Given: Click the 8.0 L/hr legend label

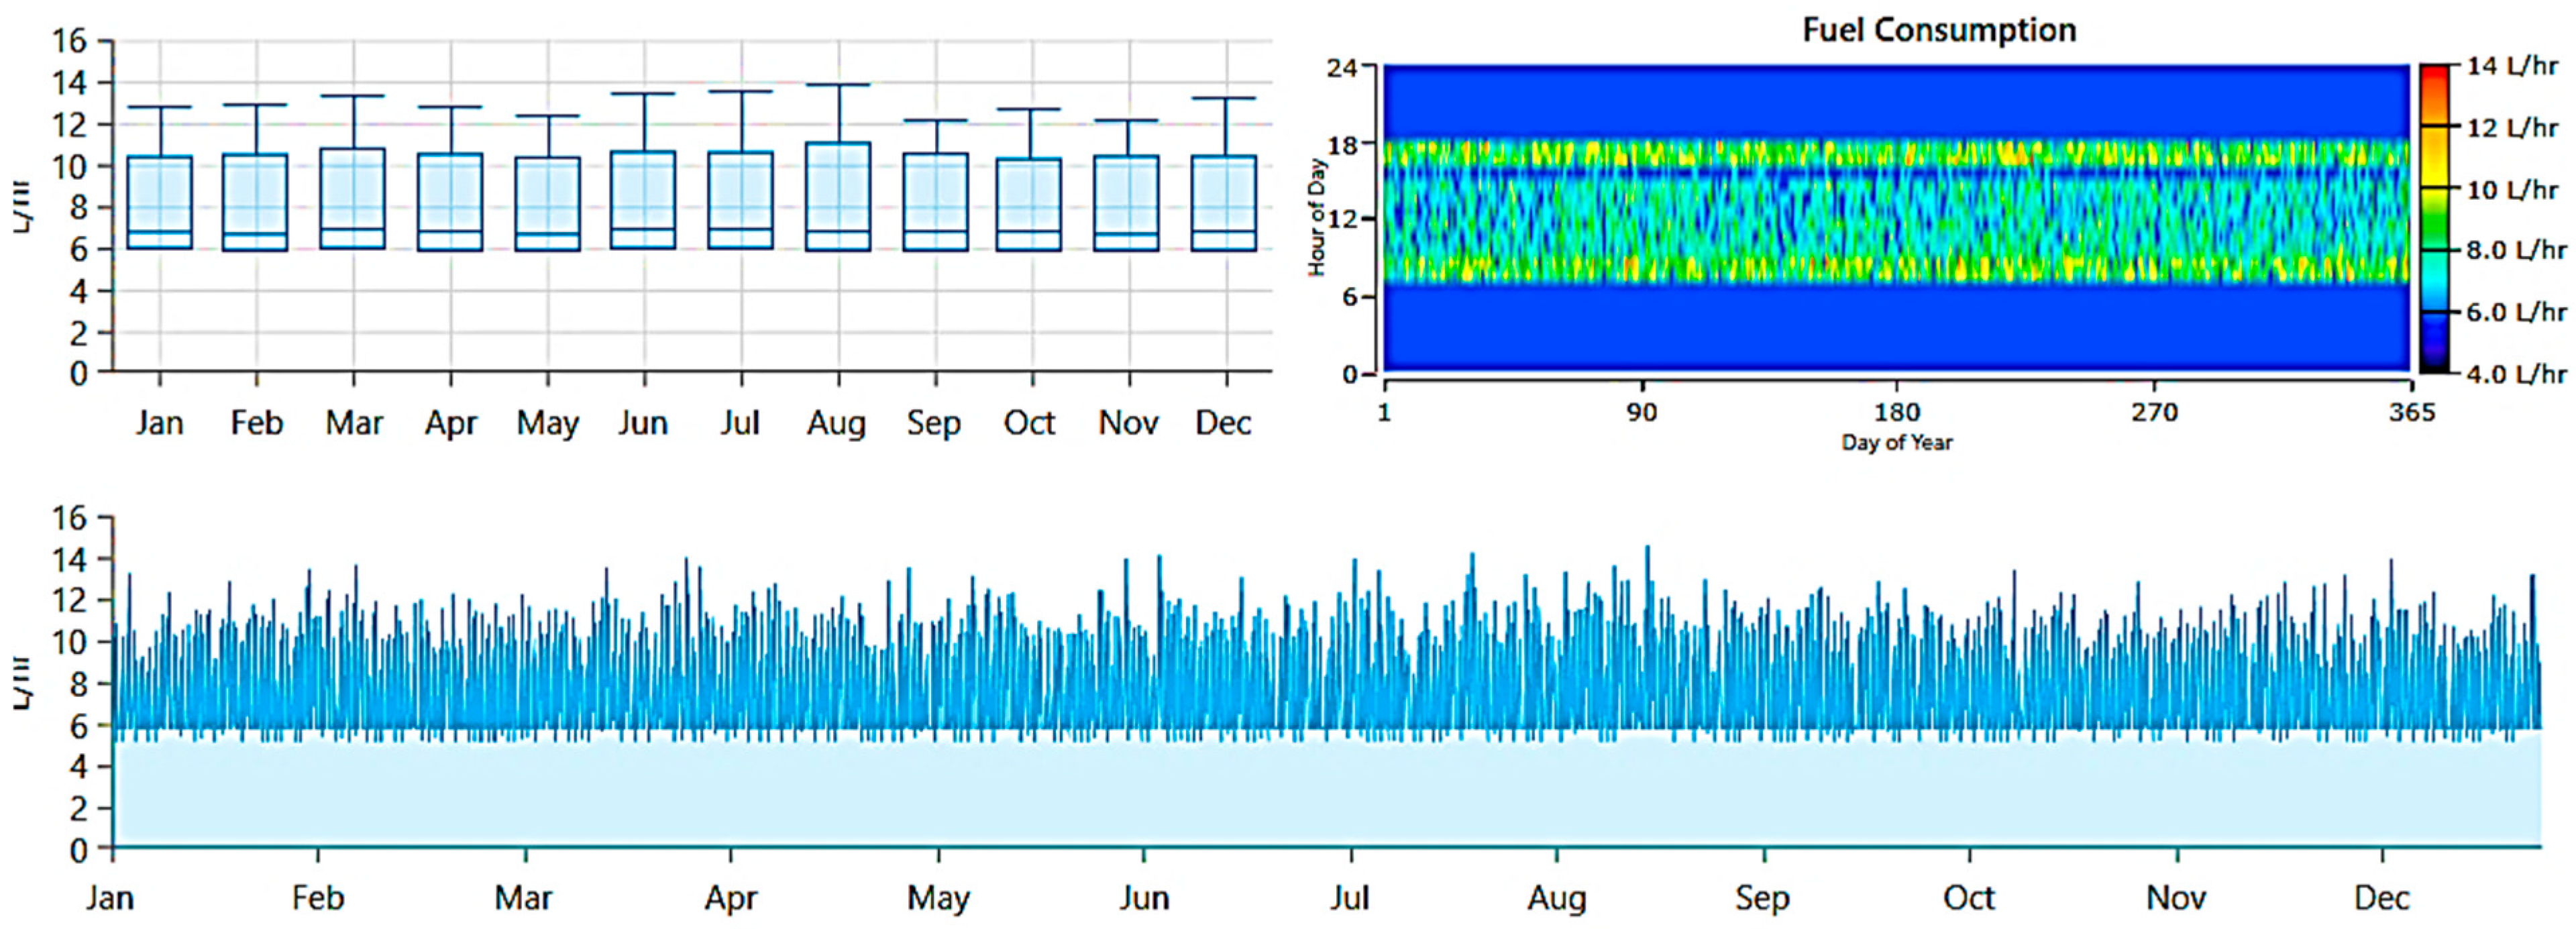Looking at the screenshot, I should tap(2515, 250).
